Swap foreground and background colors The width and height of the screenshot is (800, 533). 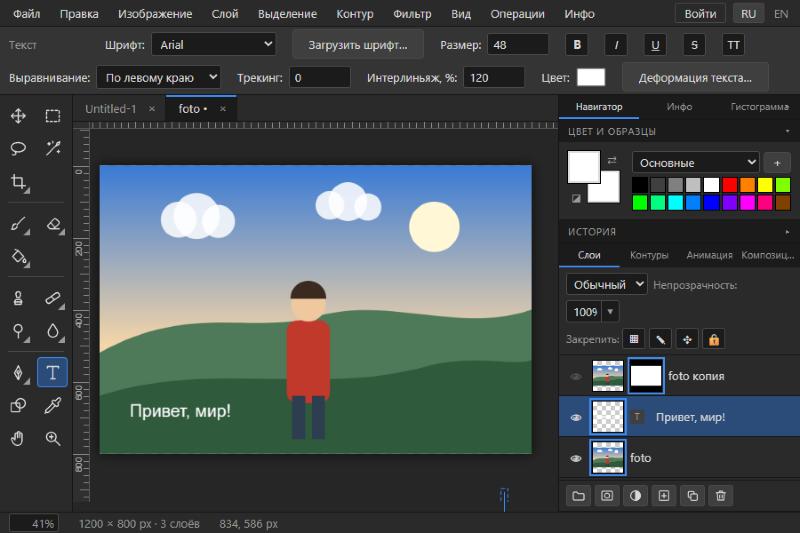pyautogui.click(x=612, y=160)
